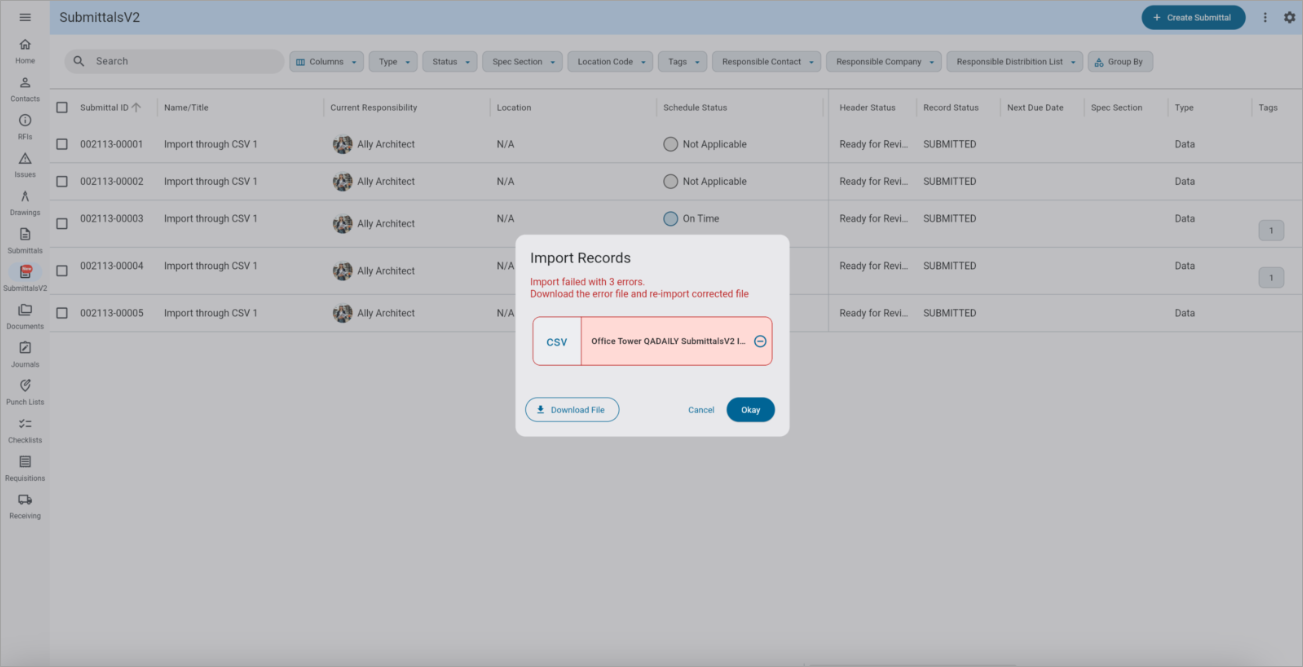Open Checklists from sidebar

click(x=25, y=431)
